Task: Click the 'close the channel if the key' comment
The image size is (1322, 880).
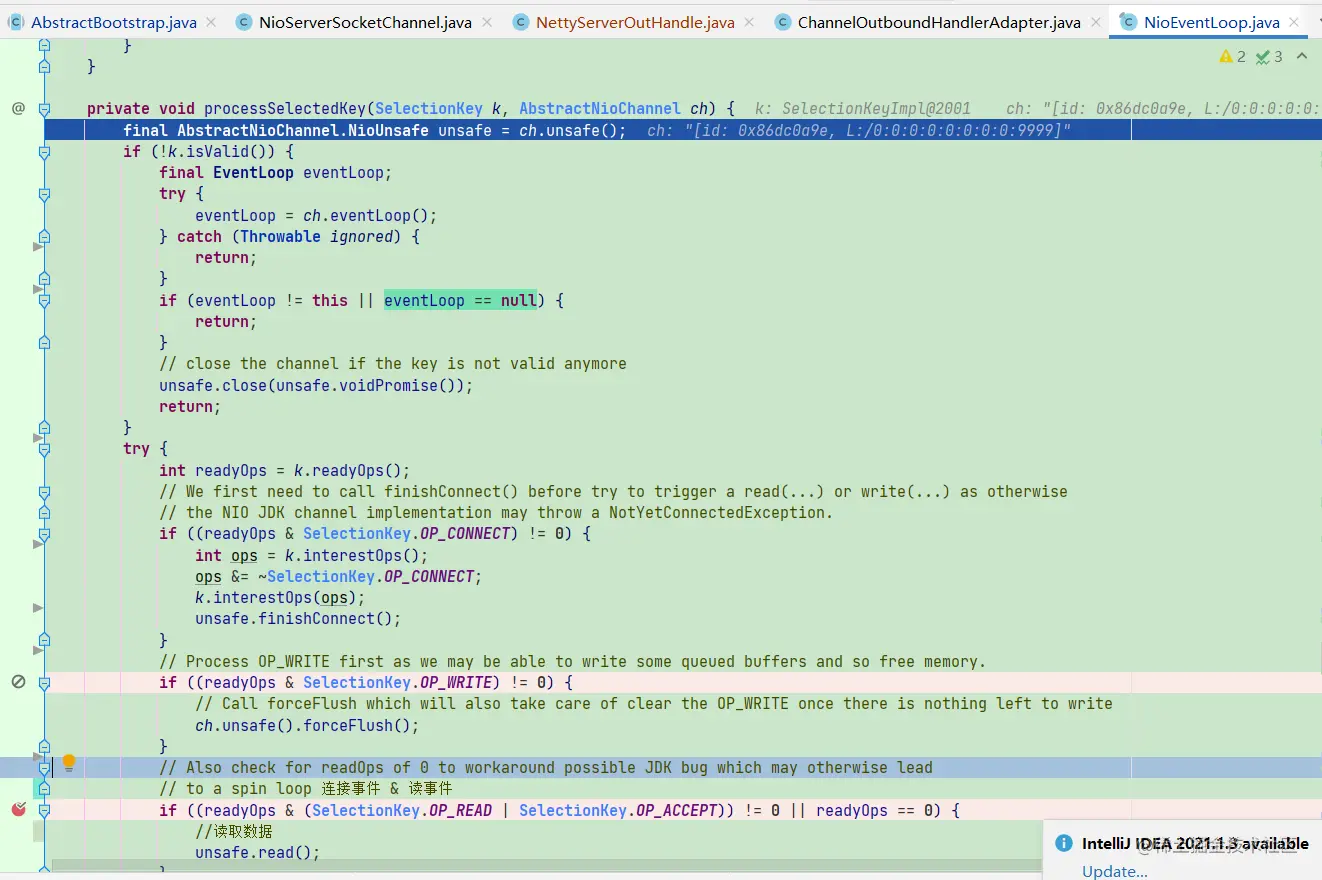Action: pyautogui.click(x=393, y=363)
